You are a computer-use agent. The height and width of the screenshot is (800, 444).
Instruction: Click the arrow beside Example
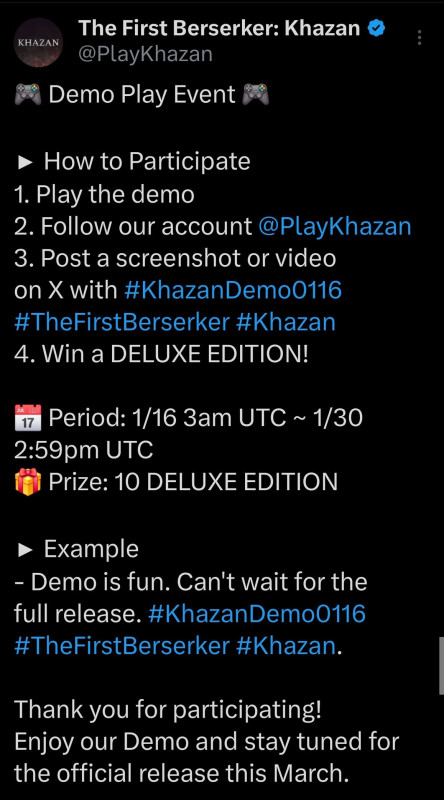25,550
